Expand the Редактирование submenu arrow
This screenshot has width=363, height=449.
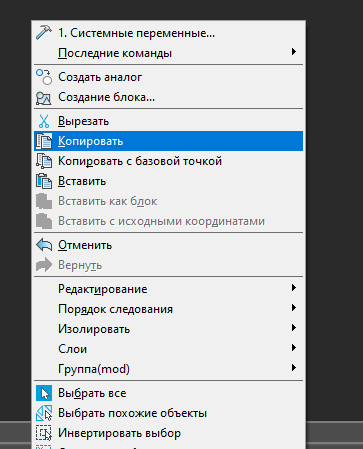coord(293,288)
